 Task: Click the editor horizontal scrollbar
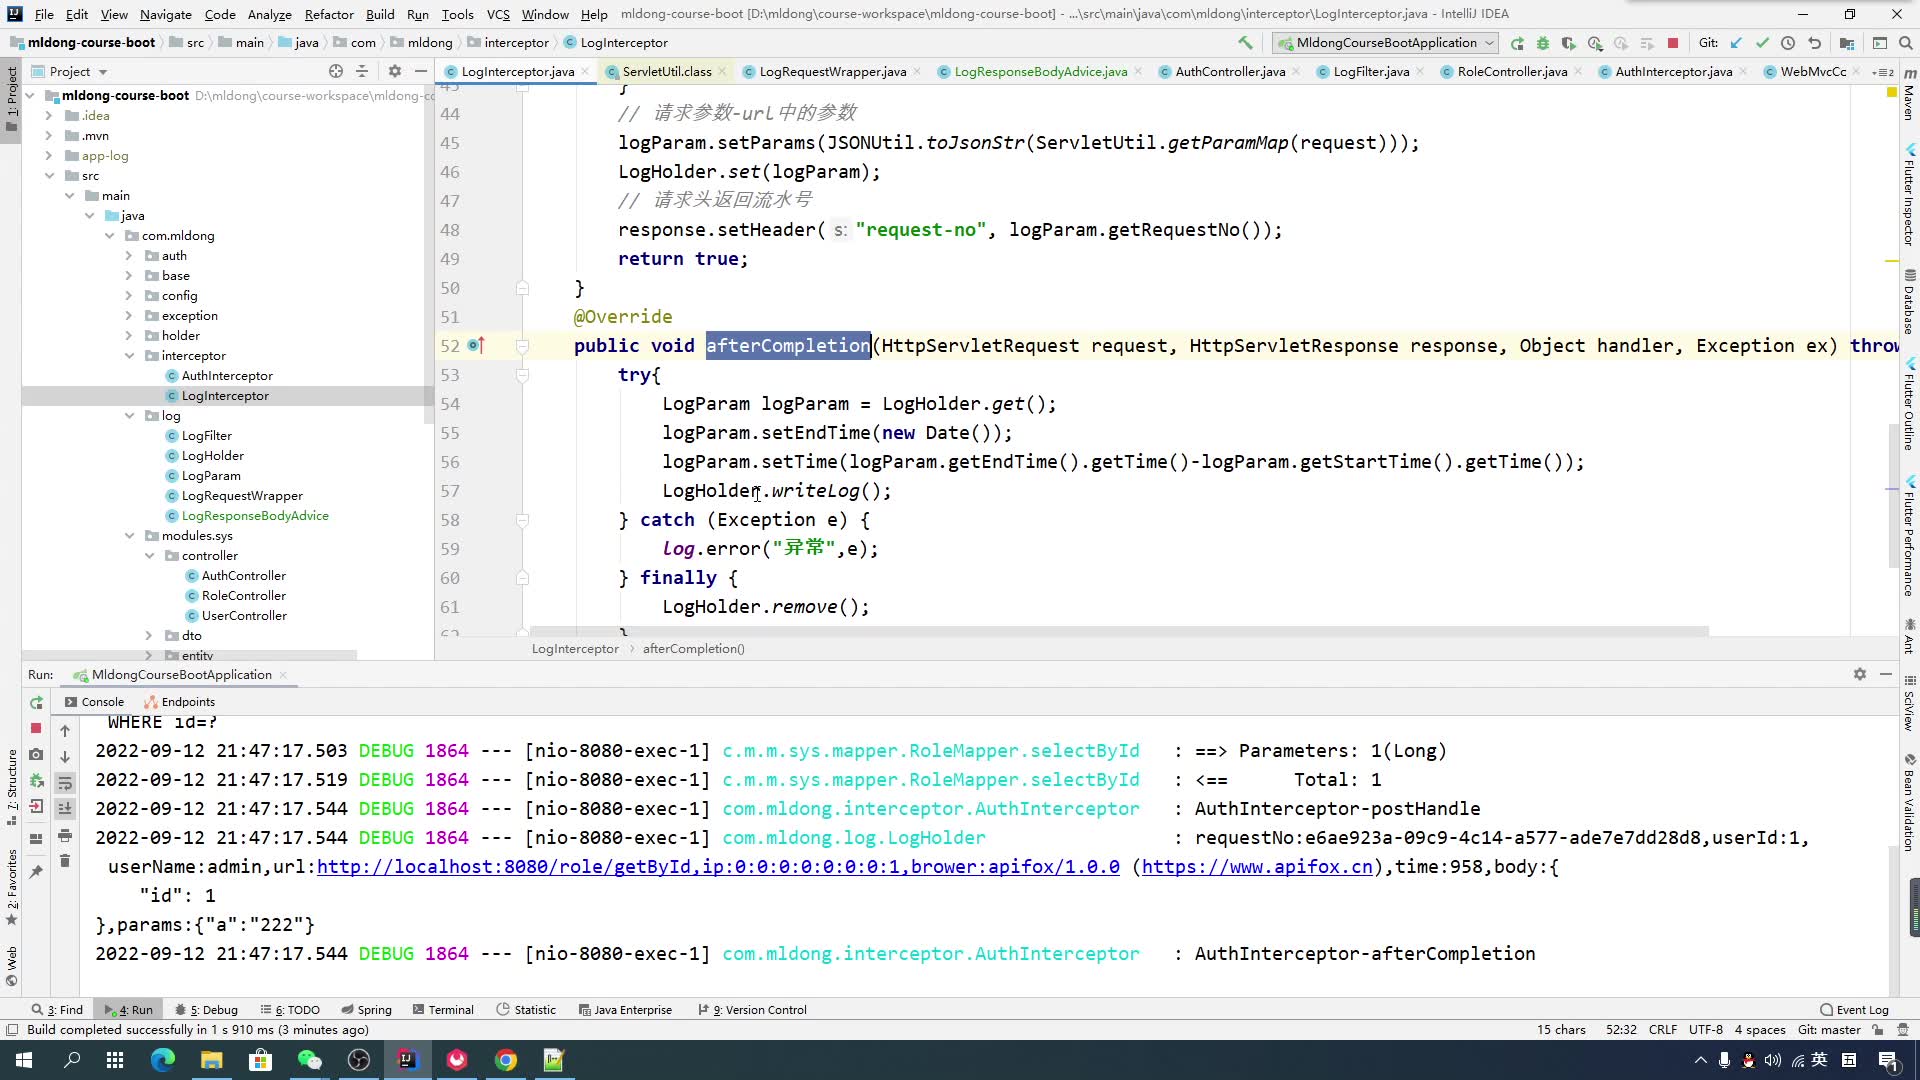coord(1118,631)
